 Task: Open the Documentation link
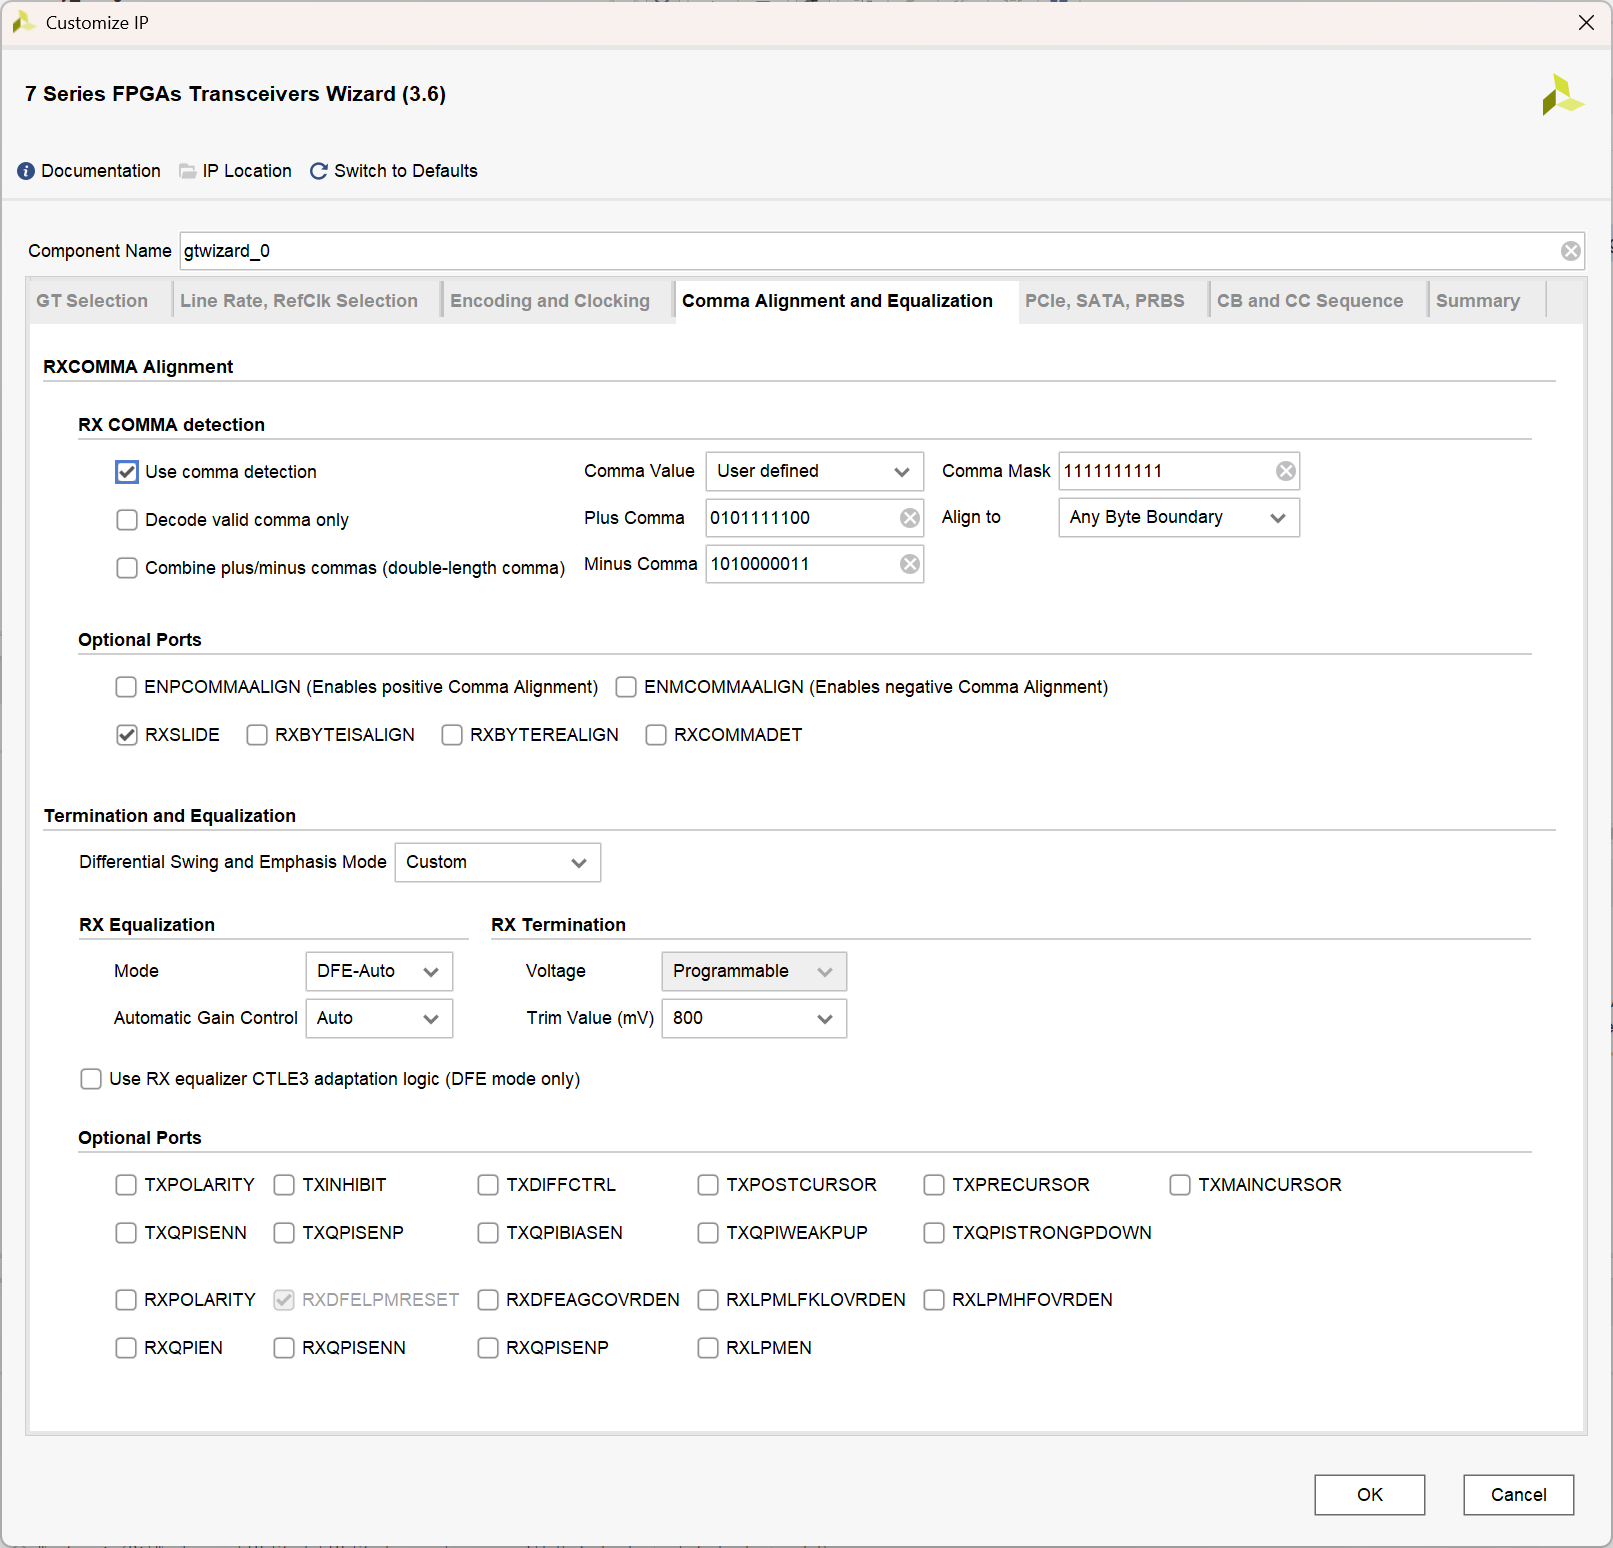[x=101, y=171]
